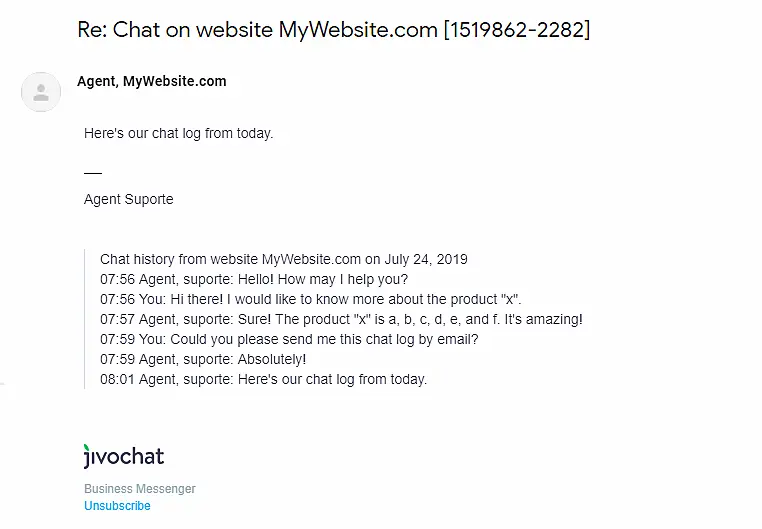This screenshot has width=762, height=529.
Task: Click the email subject heading
Action: (333, 30)
